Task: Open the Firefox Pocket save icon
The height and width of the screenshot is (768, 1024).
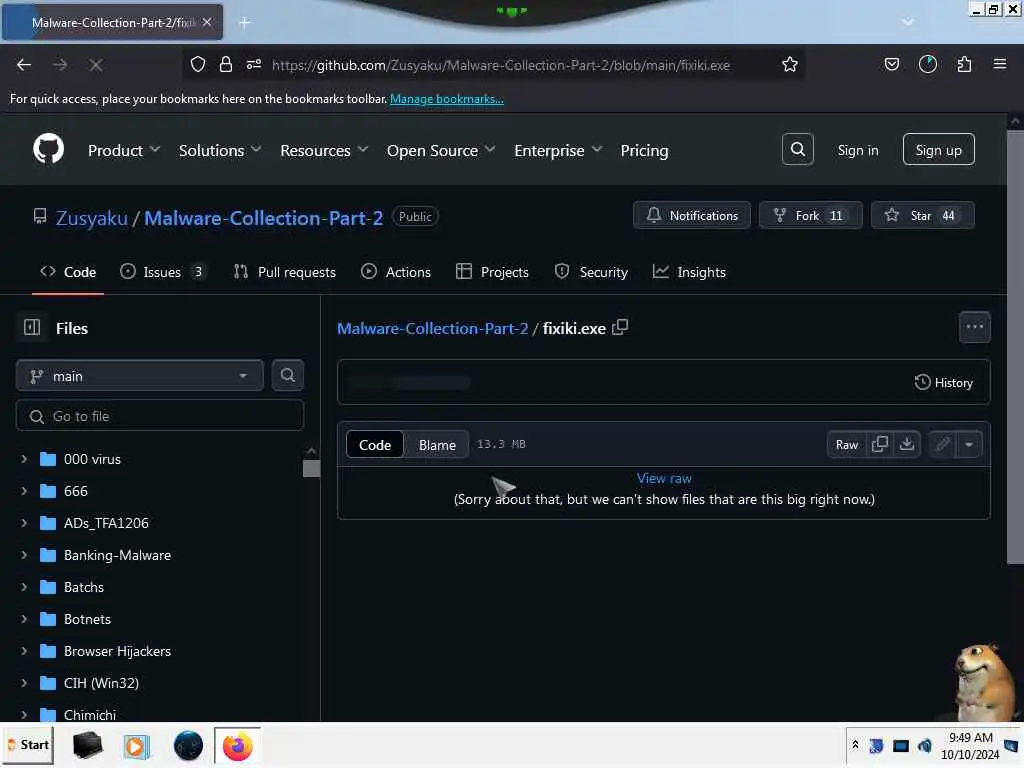Action: pyautogui.click(x=891, y=64)
